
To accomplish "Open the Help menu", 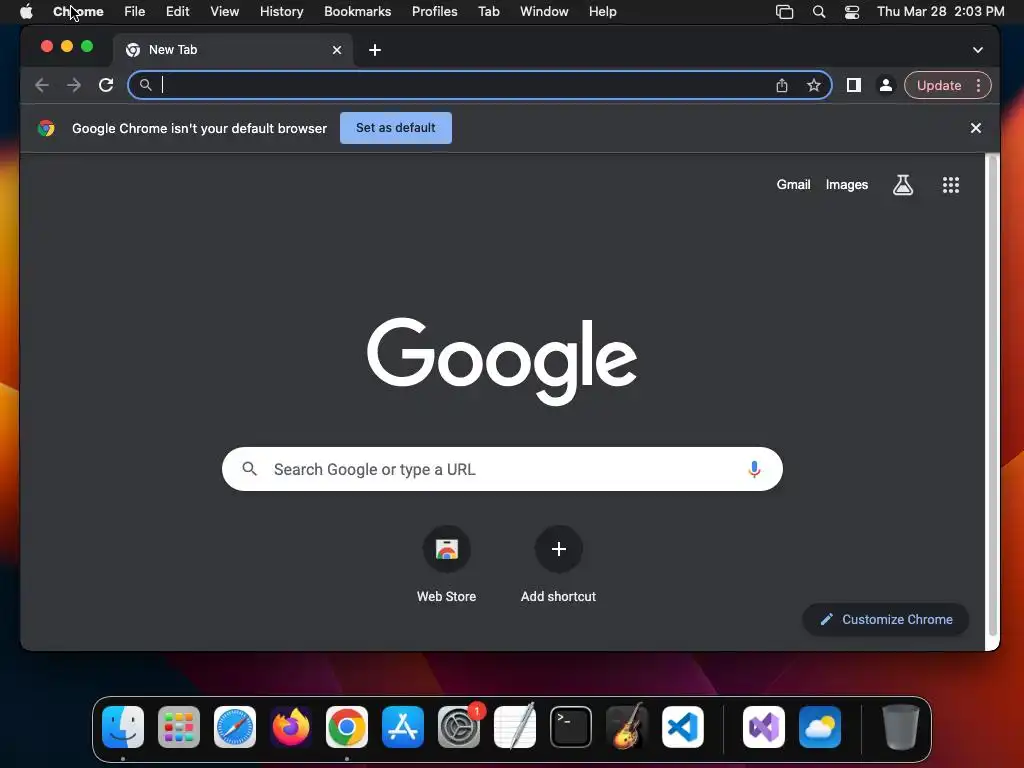I will pos(602,12).
